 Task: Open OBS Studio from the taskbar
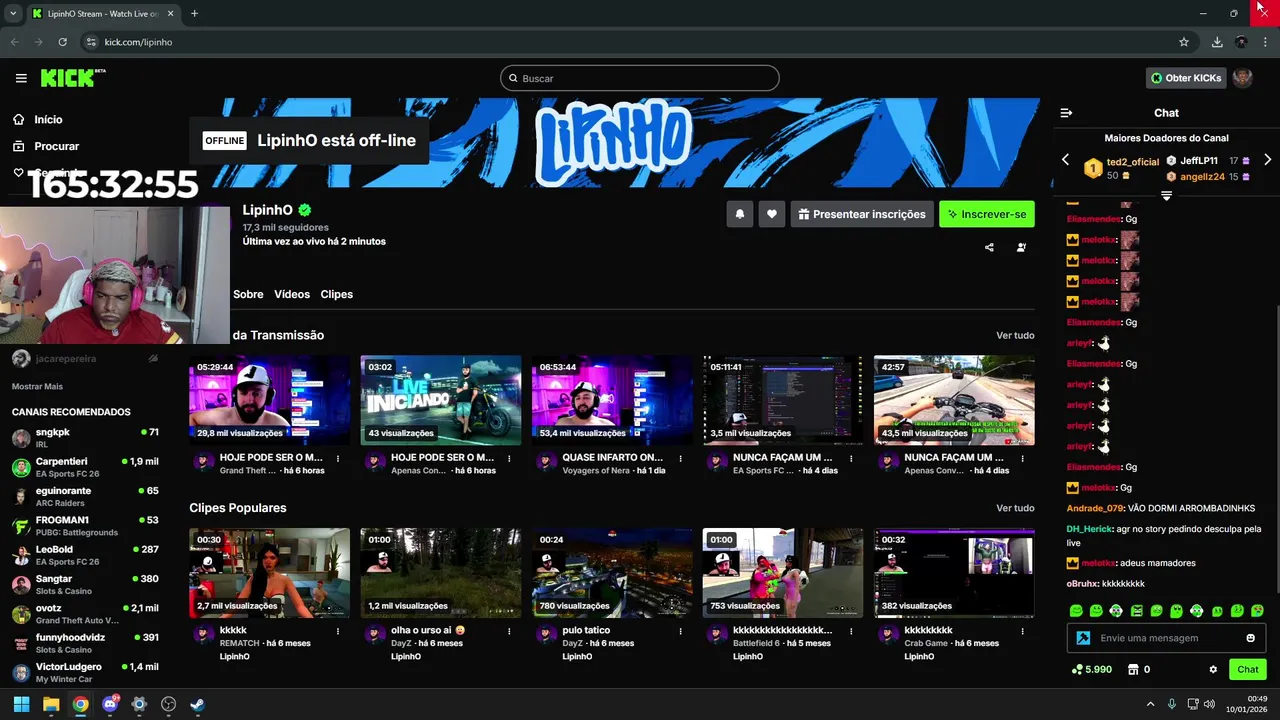[x=168, y=704]
